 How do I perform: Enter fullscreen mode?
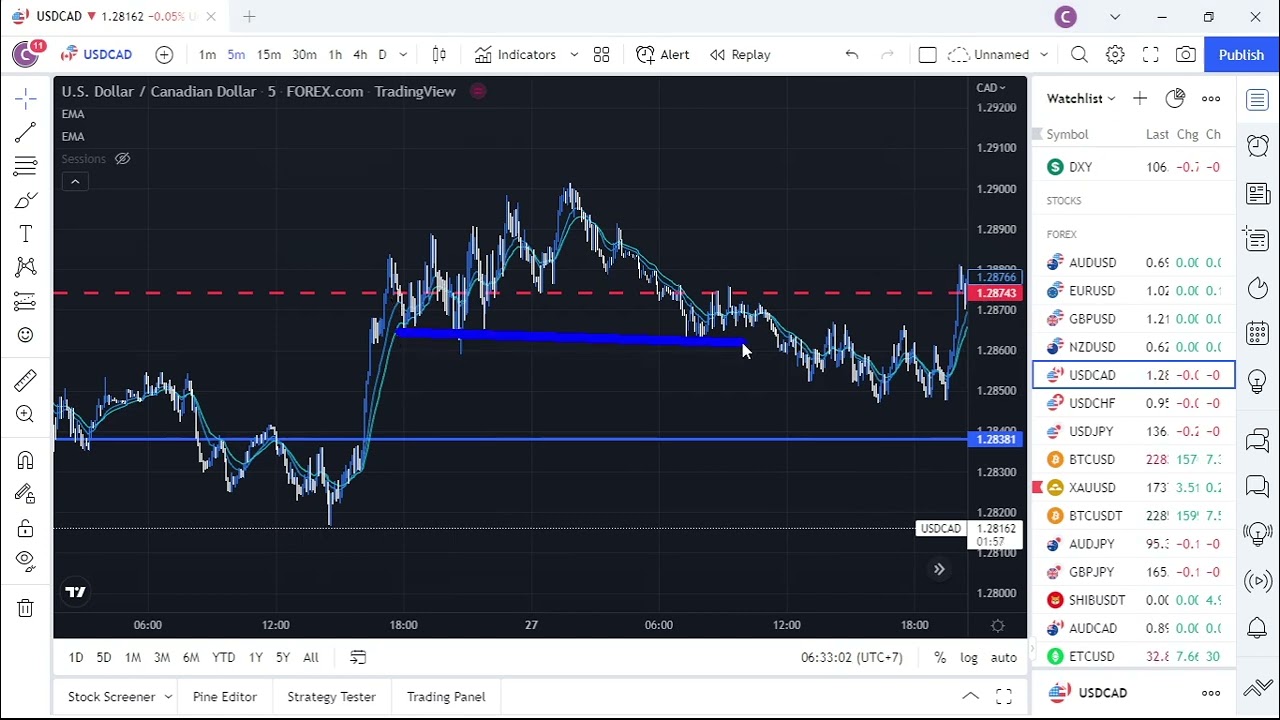[x=1151, y=55]
